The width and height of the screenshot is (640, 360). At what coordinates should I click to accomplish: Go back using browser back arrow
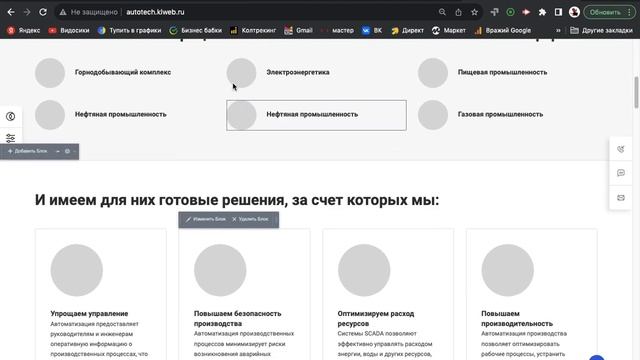[11, 12]
